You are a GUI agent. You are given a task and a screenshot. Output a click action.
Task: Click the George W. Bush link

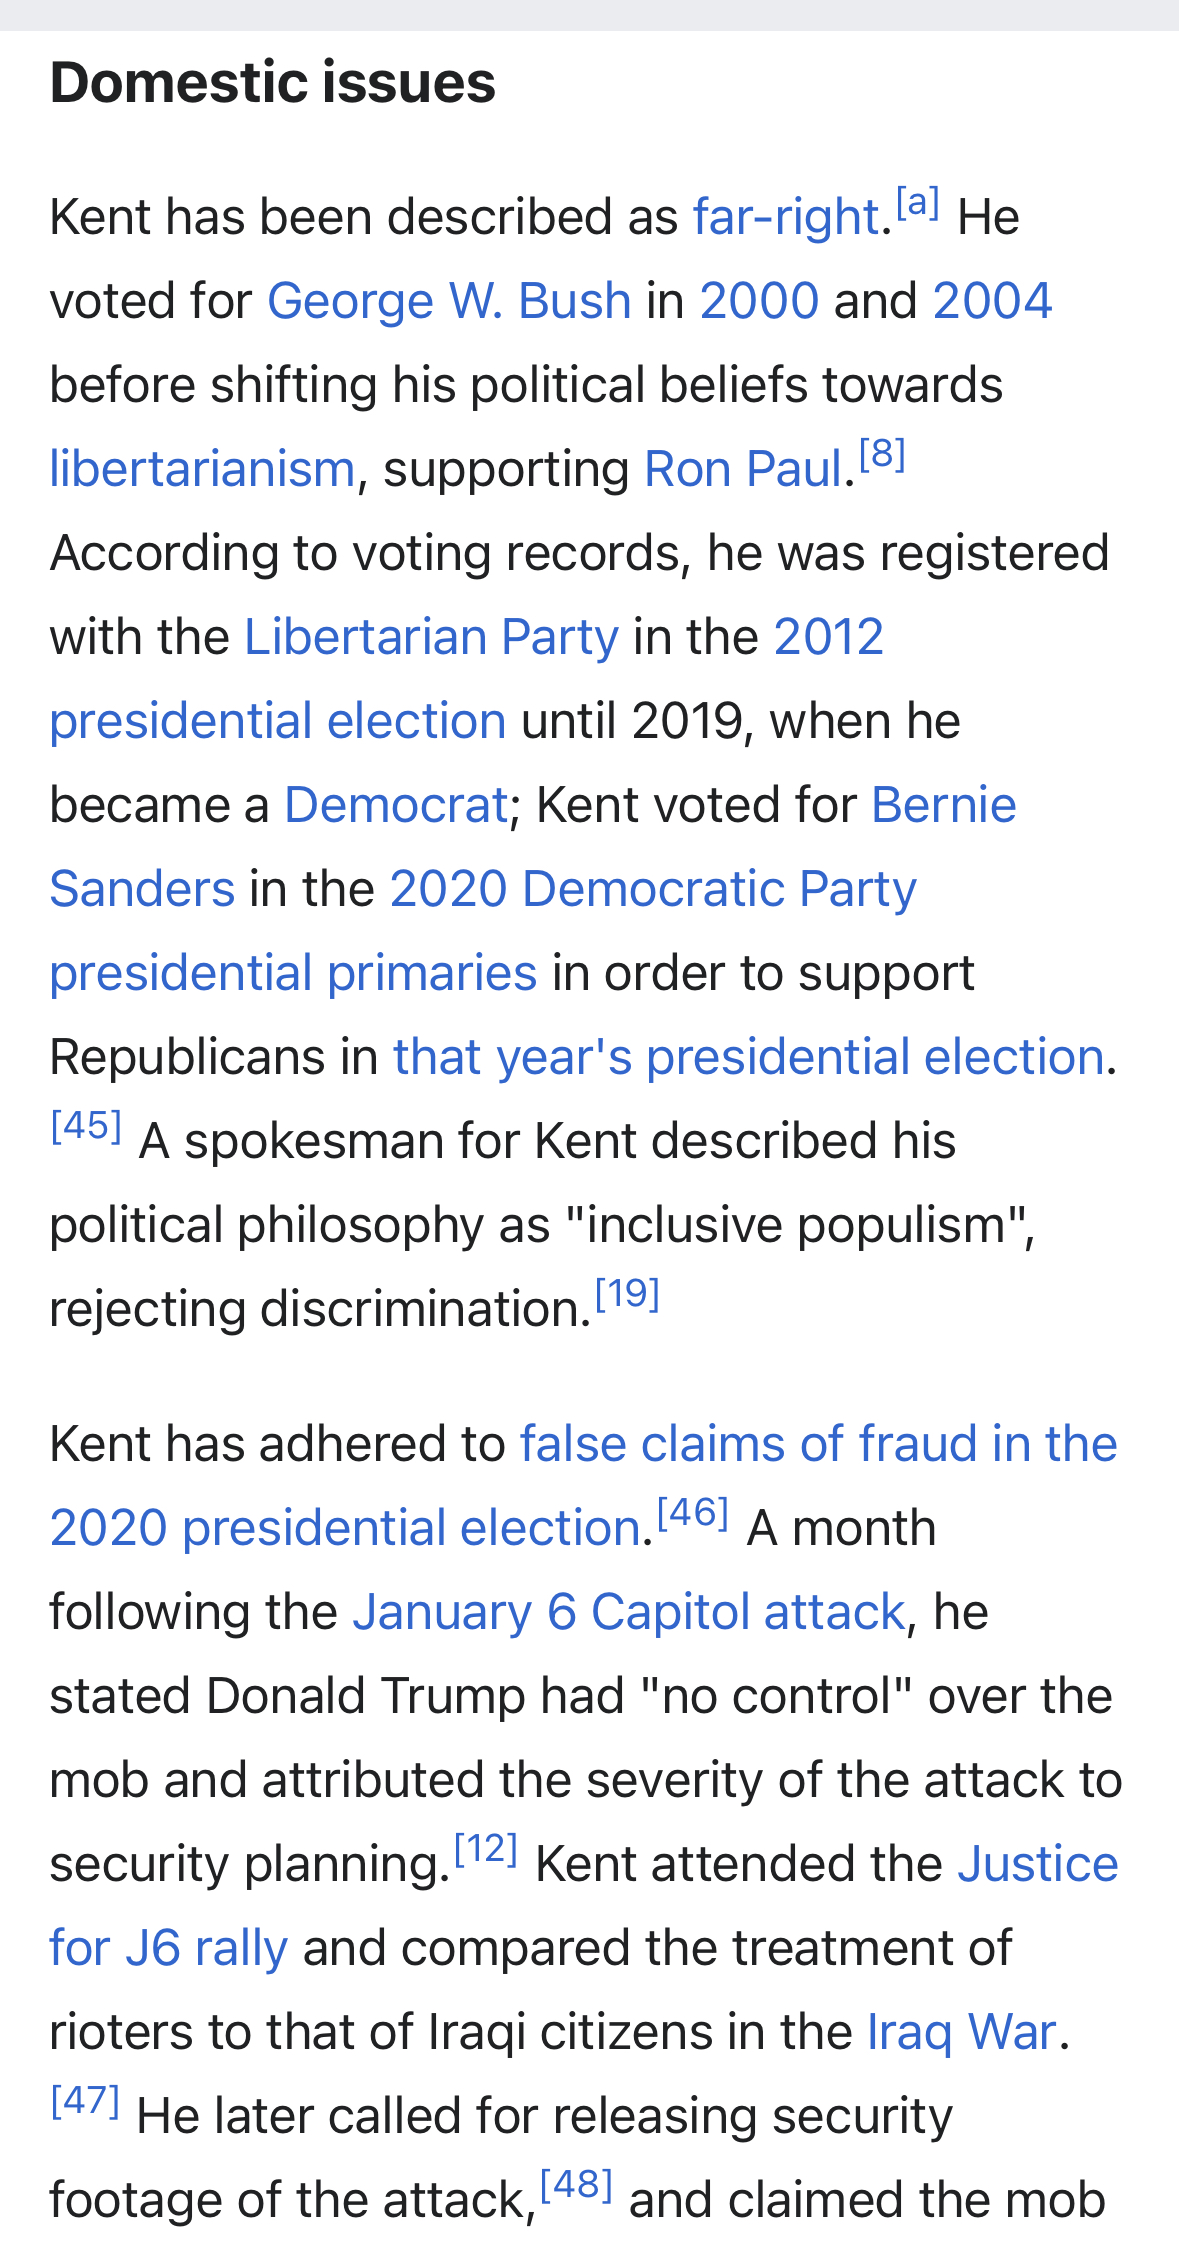click(x=449, y=301)
